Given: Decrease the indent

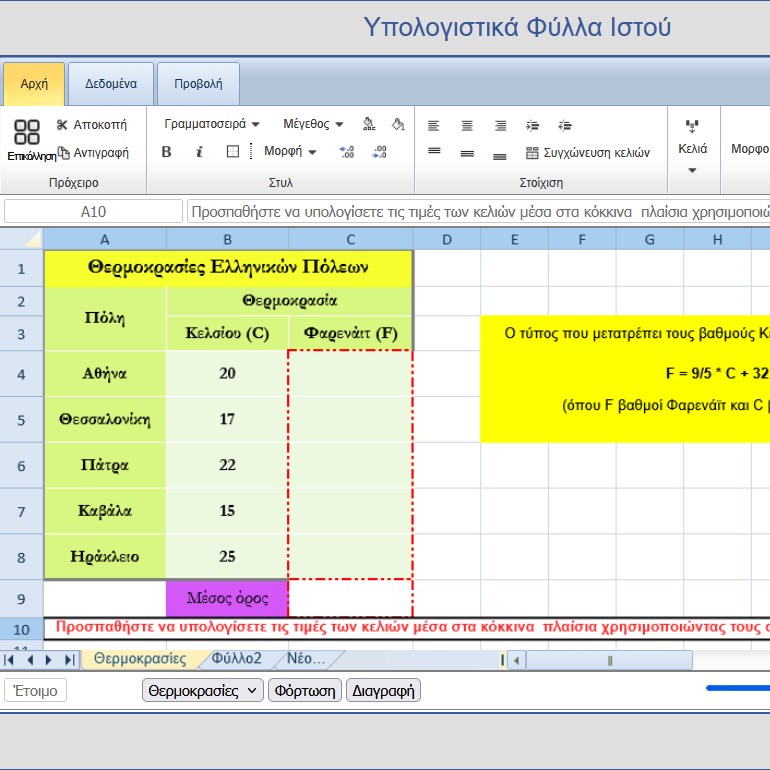Looking at the screenshot, I should pos(565,126).
